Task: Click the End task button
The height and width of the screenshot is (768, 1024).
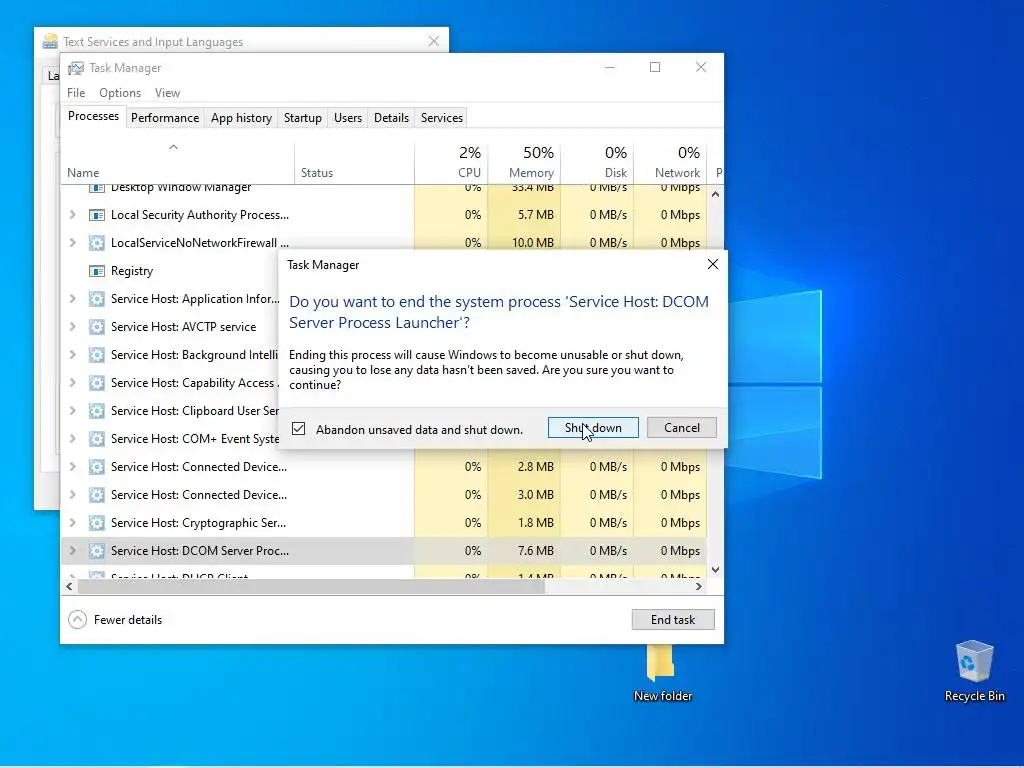Action: [x=673, y=620]
